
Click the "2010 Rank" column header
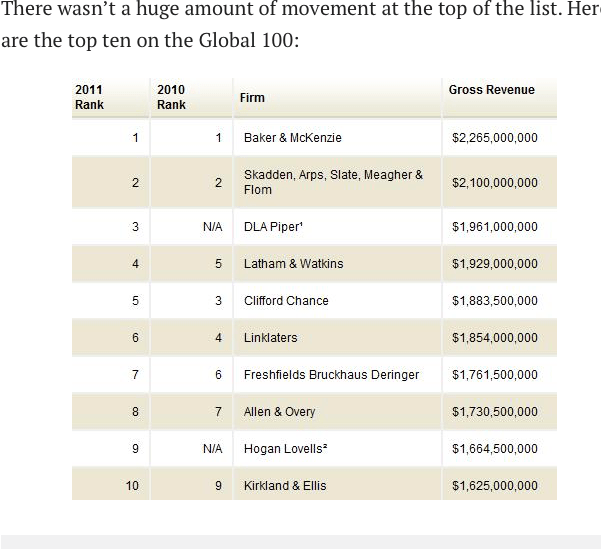click(171, 97)
